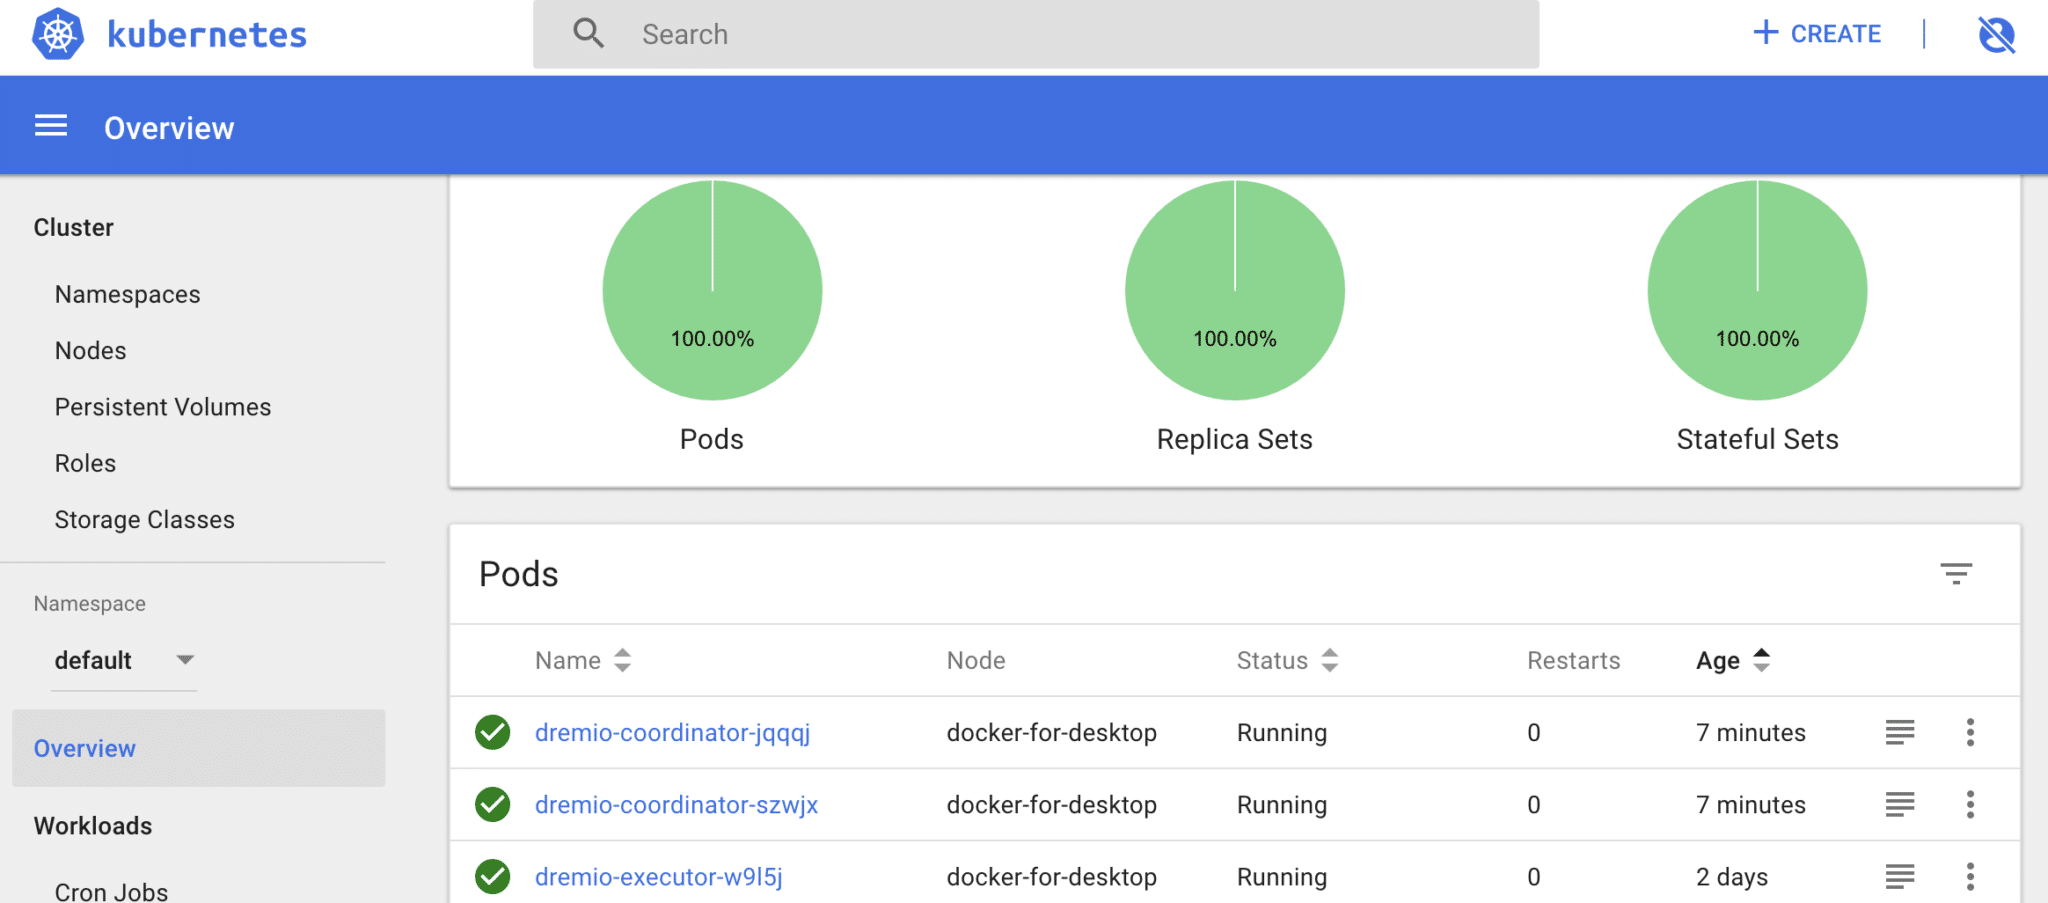Click the Kubernetes logo
Image resolution: width=2048 pixels, height=903 pixels.
[58, 33]
